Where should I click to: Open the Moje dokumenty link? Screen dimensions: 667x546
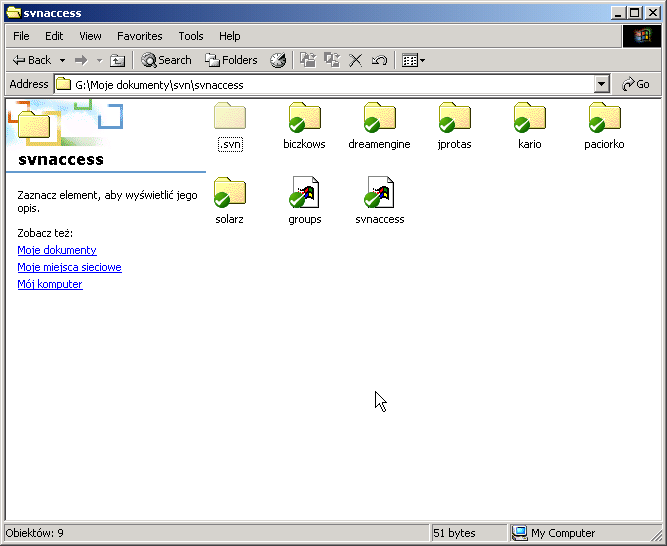57,250
